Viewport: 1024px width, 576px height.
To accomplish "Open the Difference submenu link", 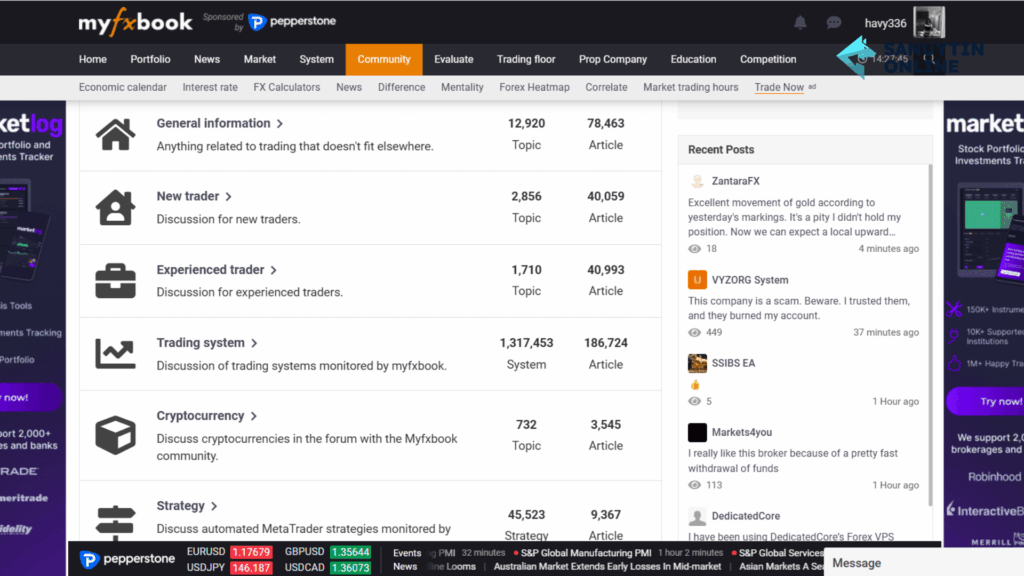I will 402,88.
